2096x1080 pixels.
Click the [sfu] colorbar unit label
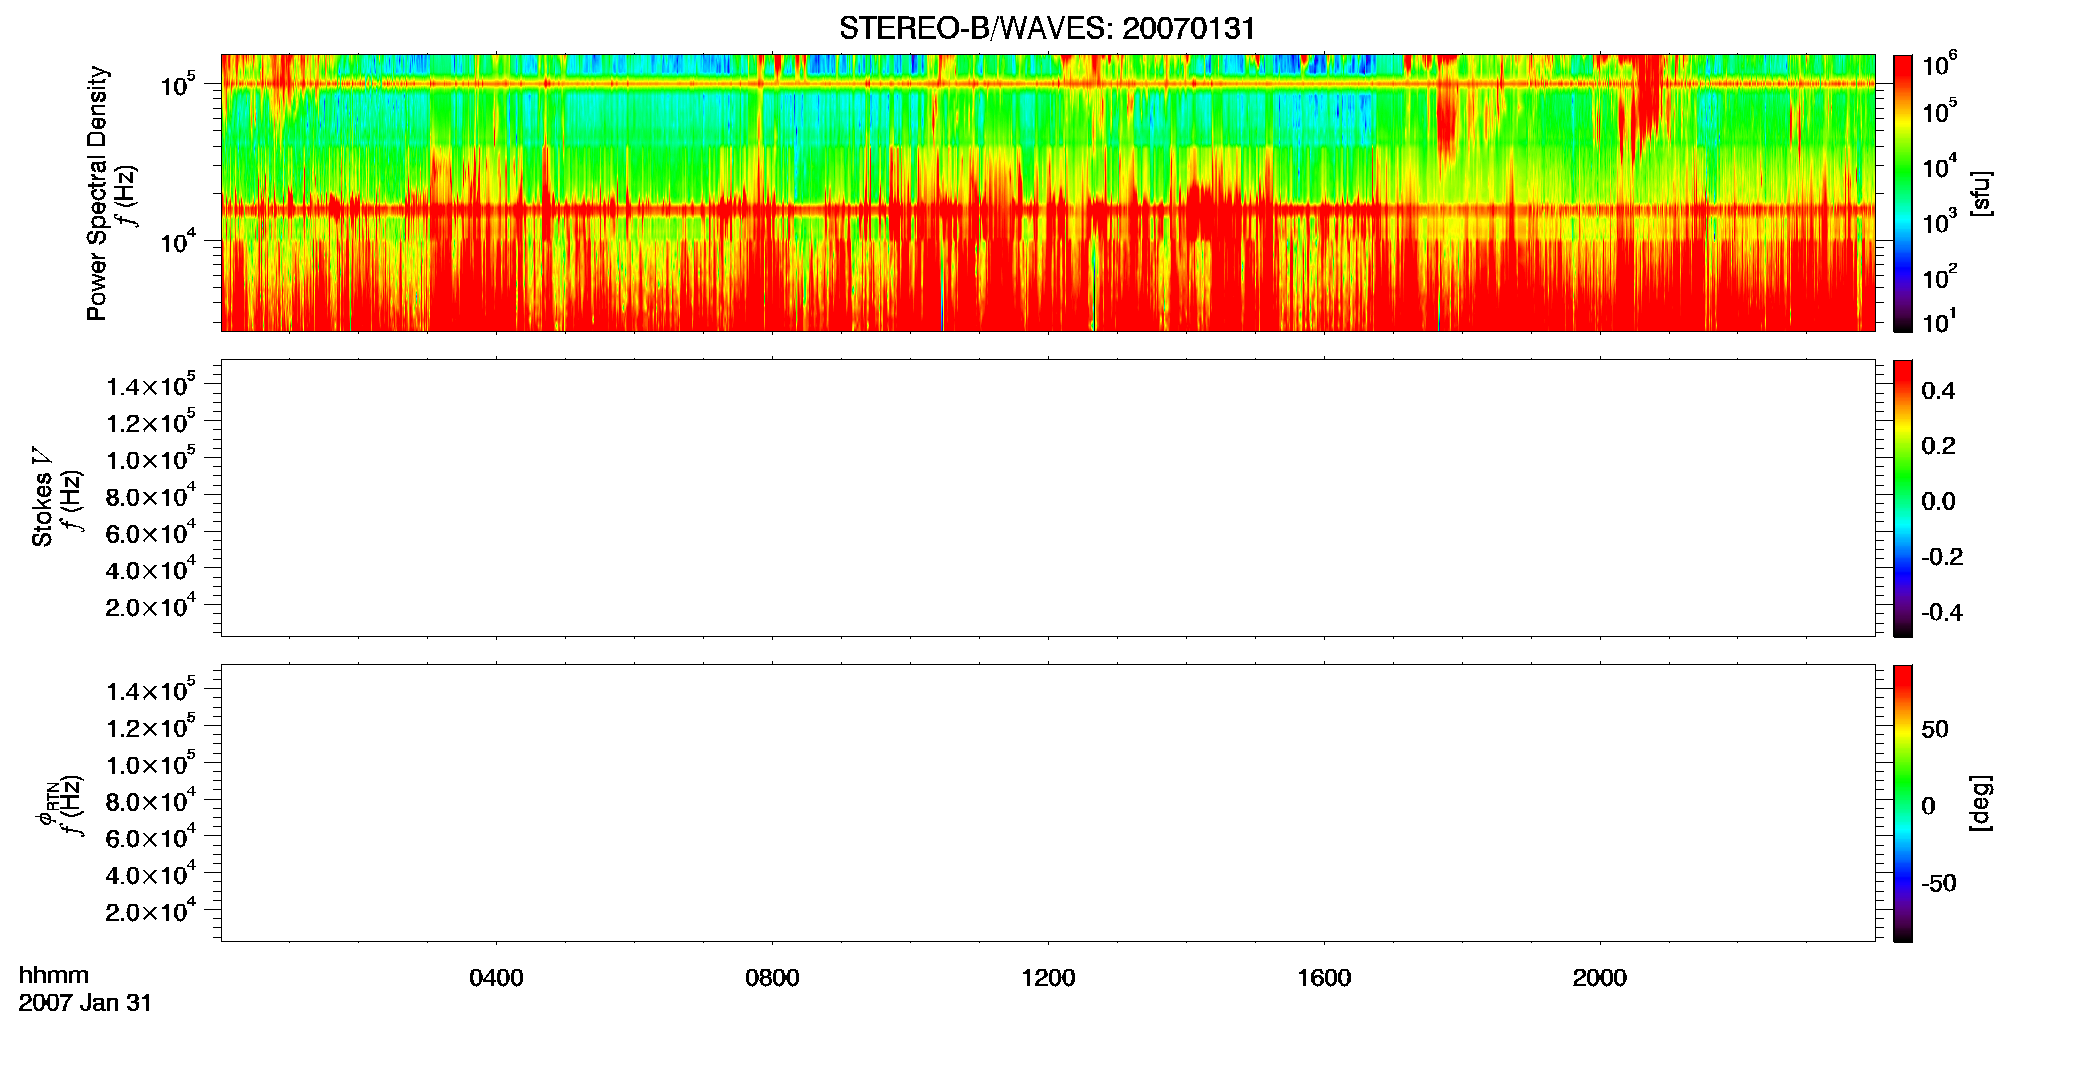[1981, 193]
